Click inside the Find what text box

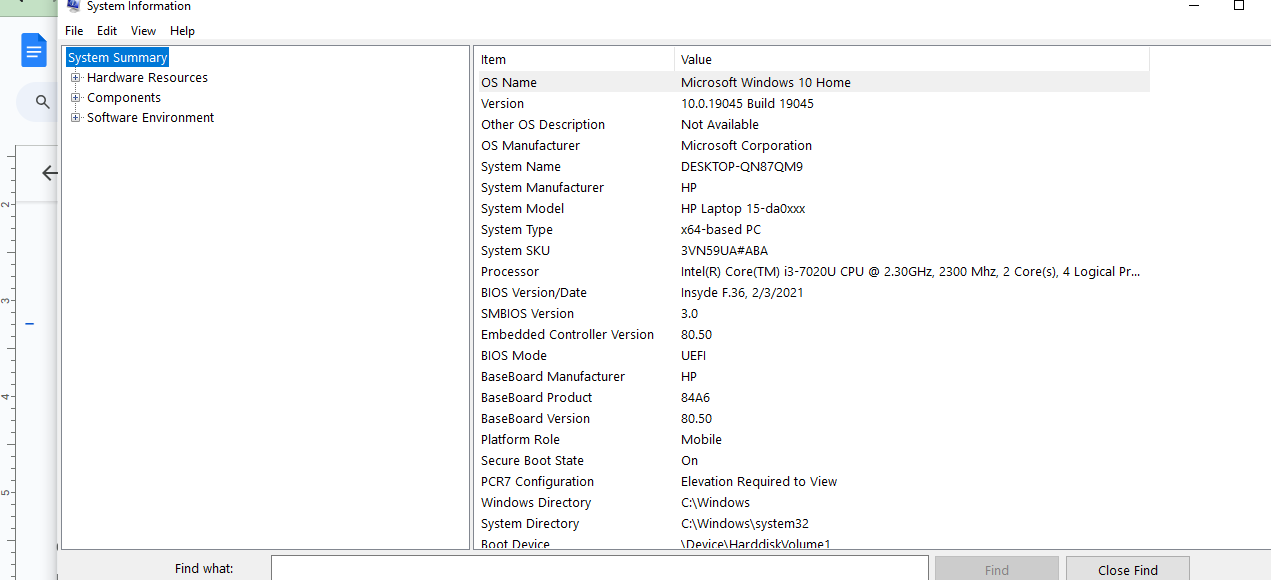[598, 567]
